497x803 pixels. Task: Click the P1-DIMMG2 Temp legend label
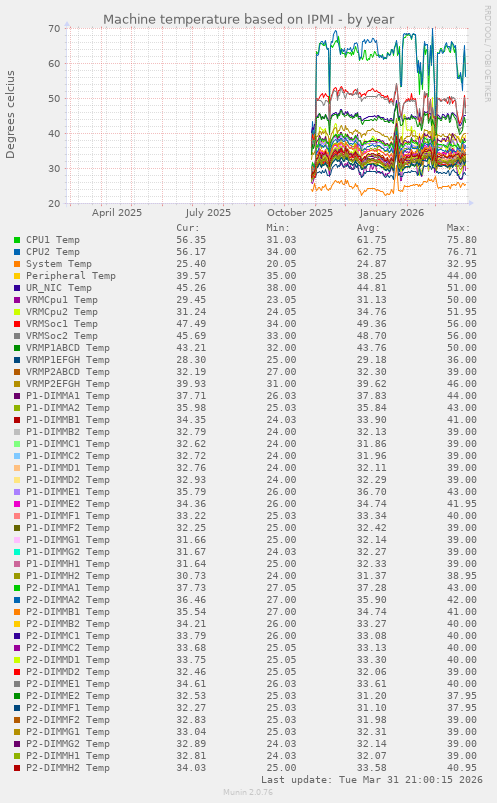tap(68, 552)
